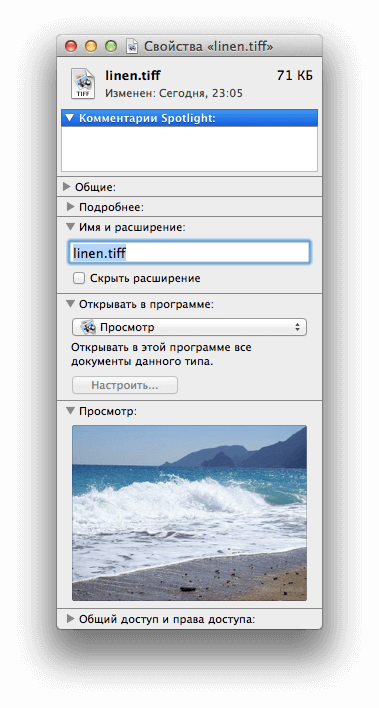This screenshot has width=379, height=708.
Task: Click the Preview app icon in dropdown
Action: [88, 327]
